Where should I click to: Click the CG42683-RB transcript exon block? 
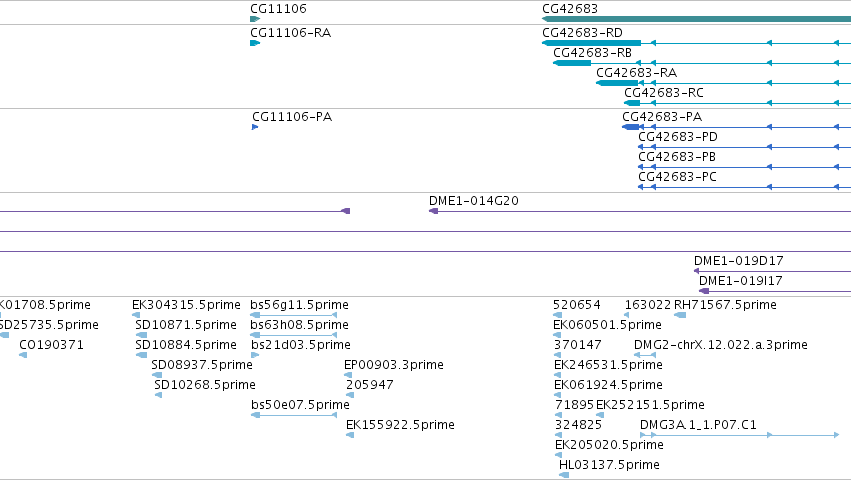pyautogui.click(x=572, y=63)
